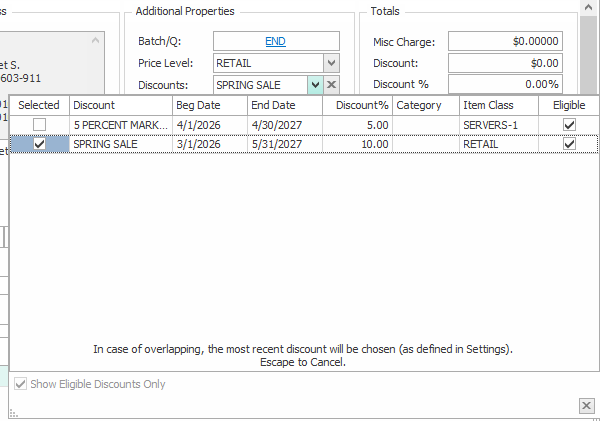Open the END link in Batch/Q
This screenshot has width=600, height=421.
click(x=274, y=41)
